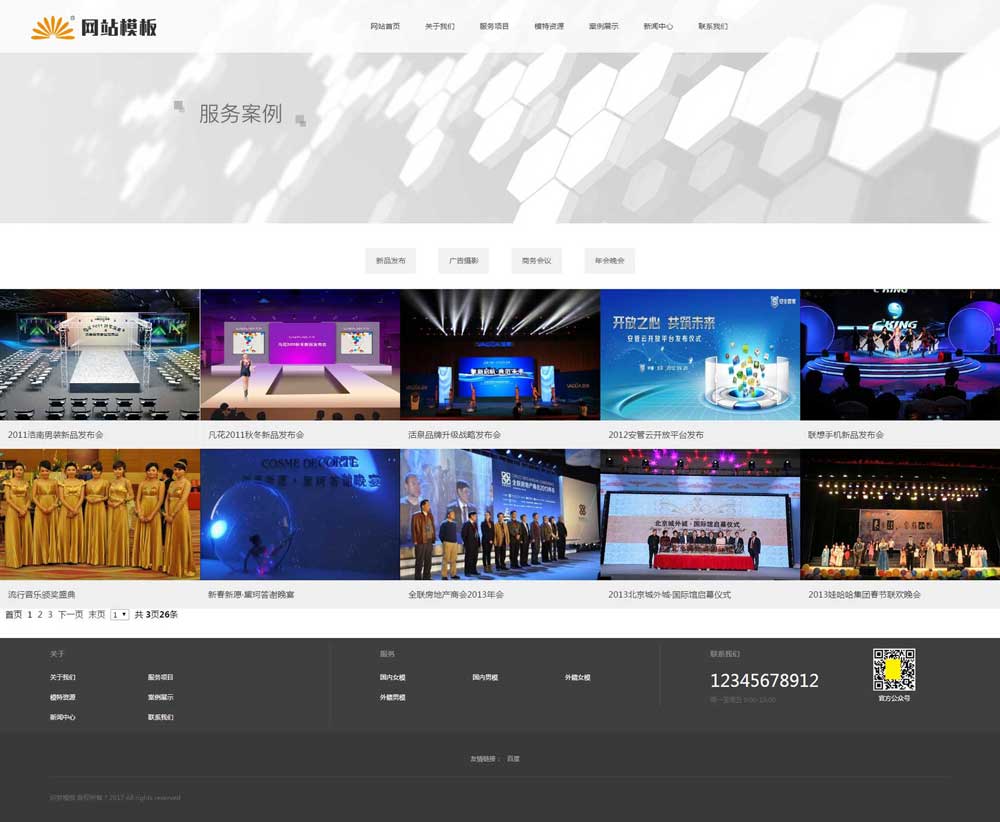Switch to the 广告摄影 category tab
This screenshot has width=1000, height=822.
[x=463, y=261]
